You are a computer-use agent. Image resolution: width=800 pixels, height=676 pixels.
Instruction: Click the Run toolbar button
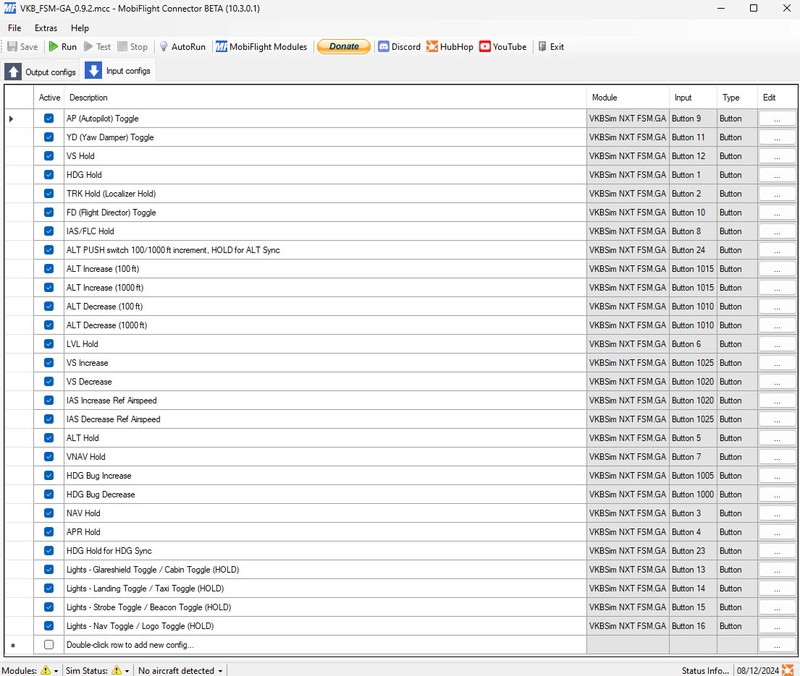click(x=62, y=47)
